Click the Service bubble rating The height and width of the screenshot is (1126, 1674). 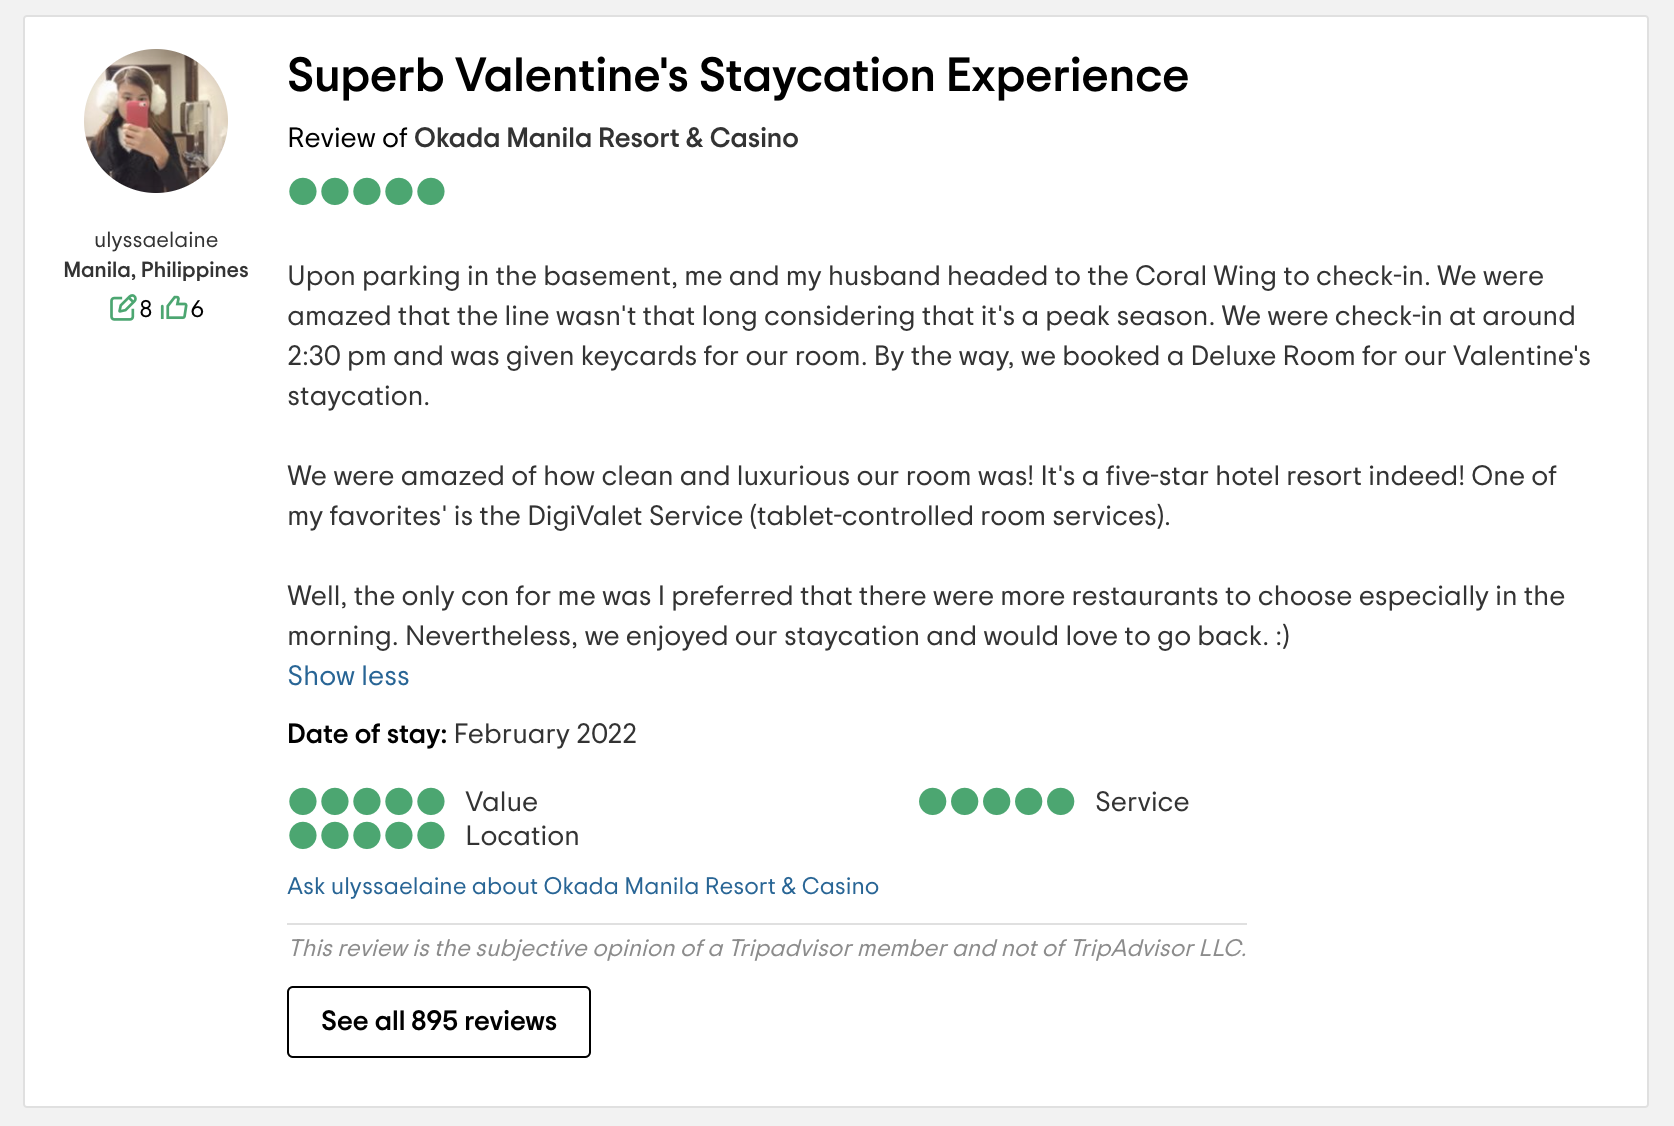coord(996,802)
